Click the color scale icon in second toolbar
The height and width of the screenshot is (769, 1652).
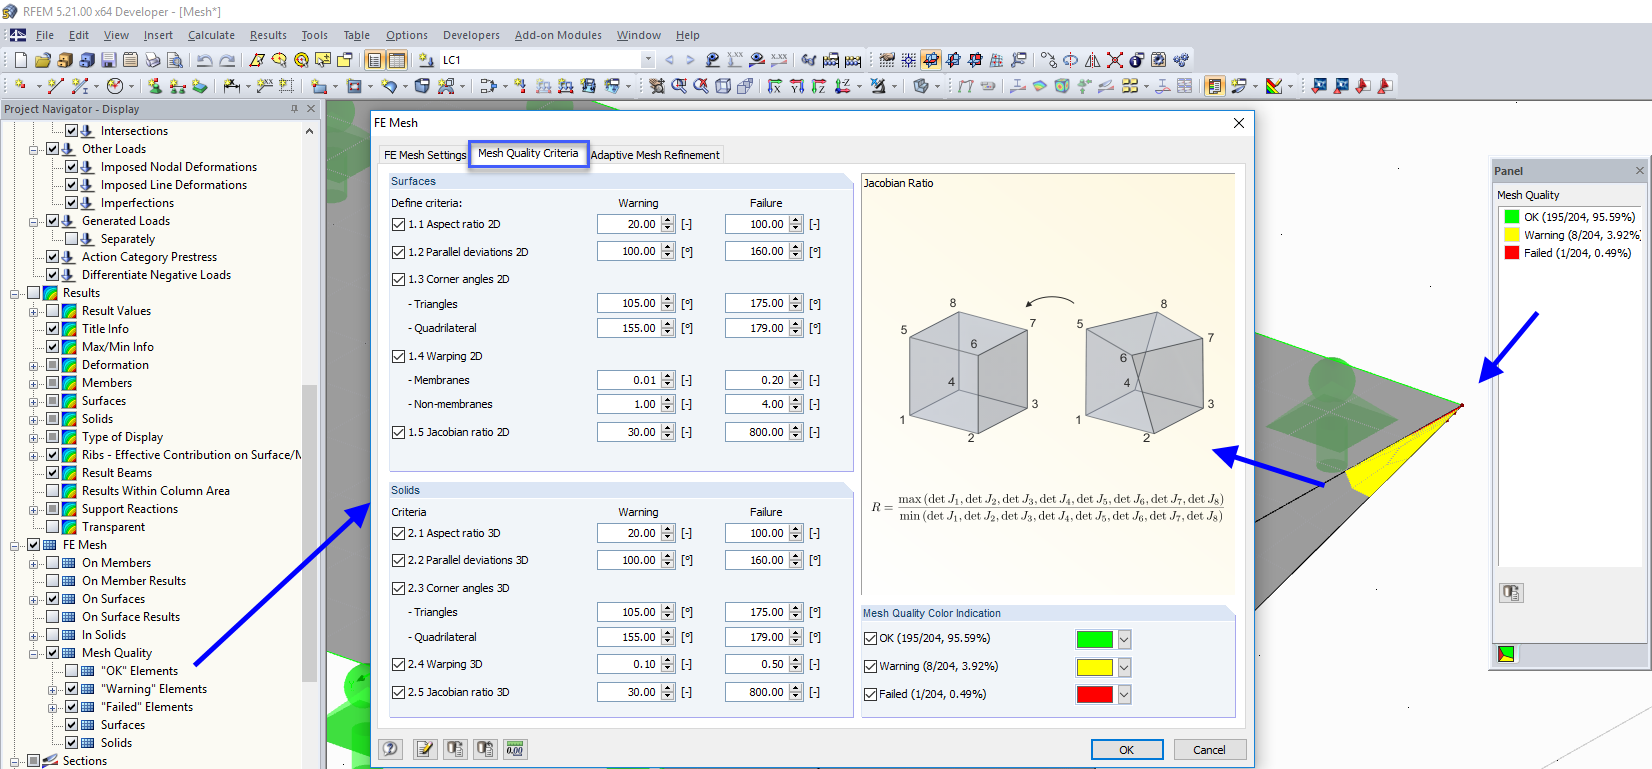pyautogui.click(x=1274, y=86)
